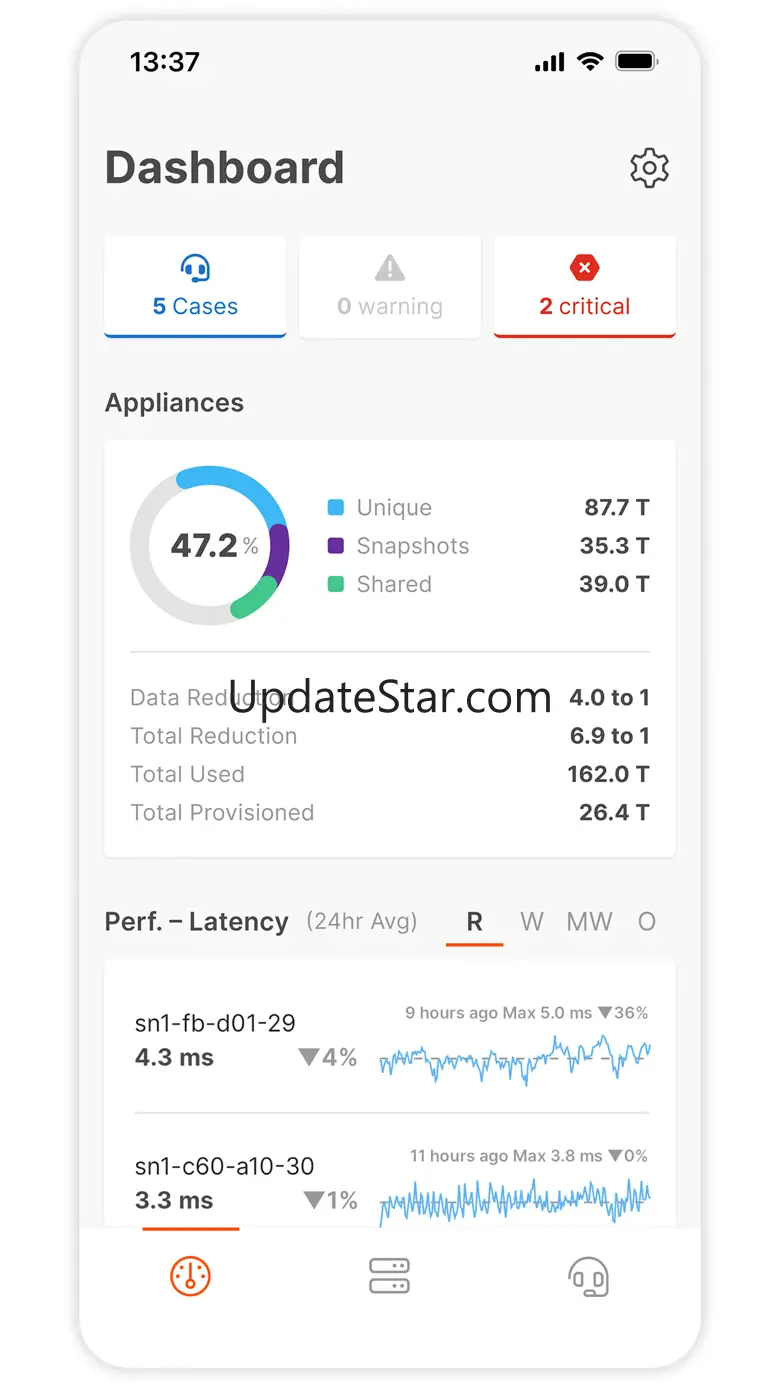The height and width of the screenshot is (1387, 780).
Task: Click the Total Reduction label
Action: [214, 736]
